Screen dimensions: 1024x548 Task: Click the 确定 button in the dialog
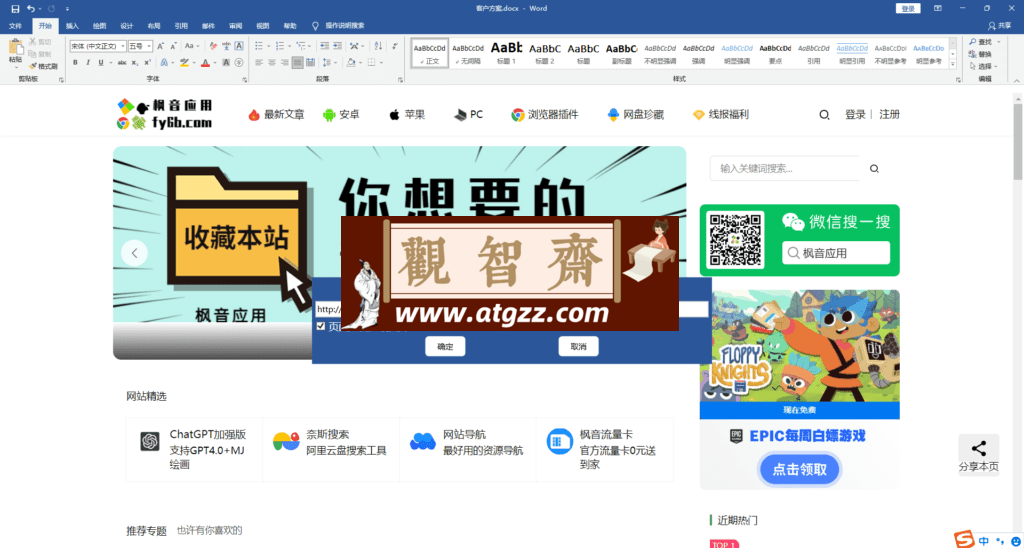pyautogui.click(x=445, y=346)
